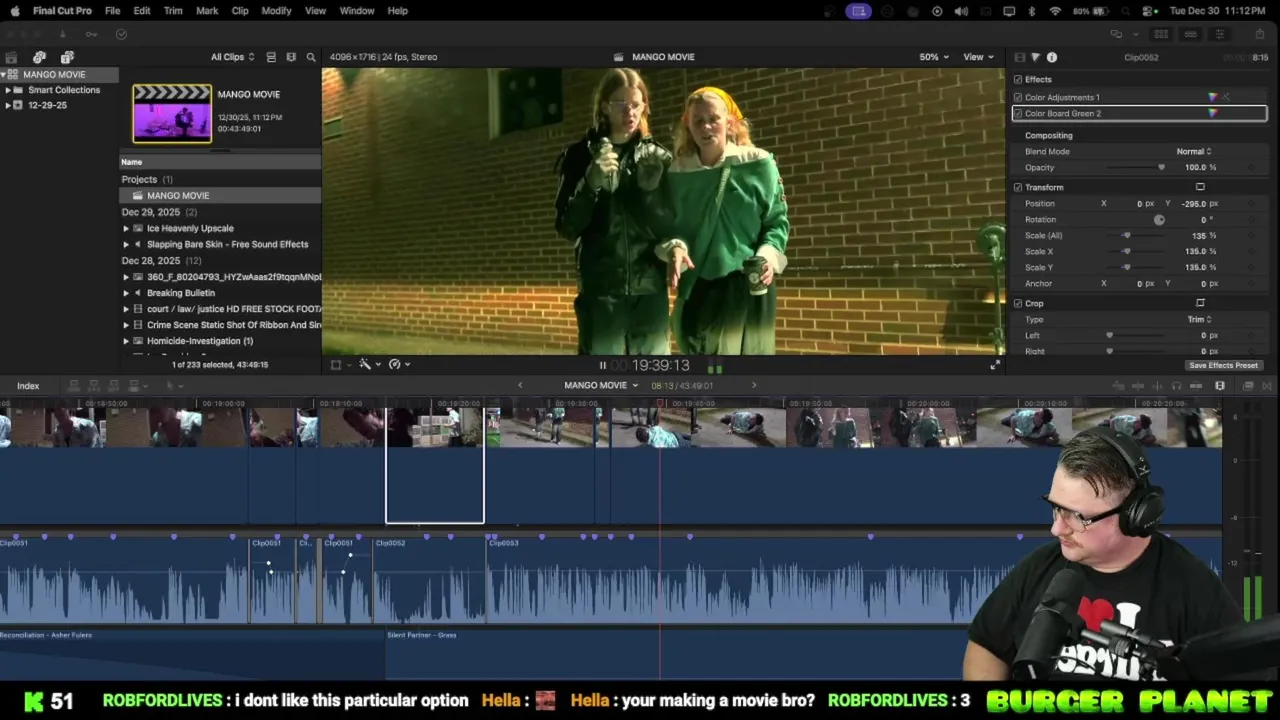The height and width of the screenshot is (720, 1280).
Task: Open the Crop Type Trim dropdown
Action: pos(1199,319)
